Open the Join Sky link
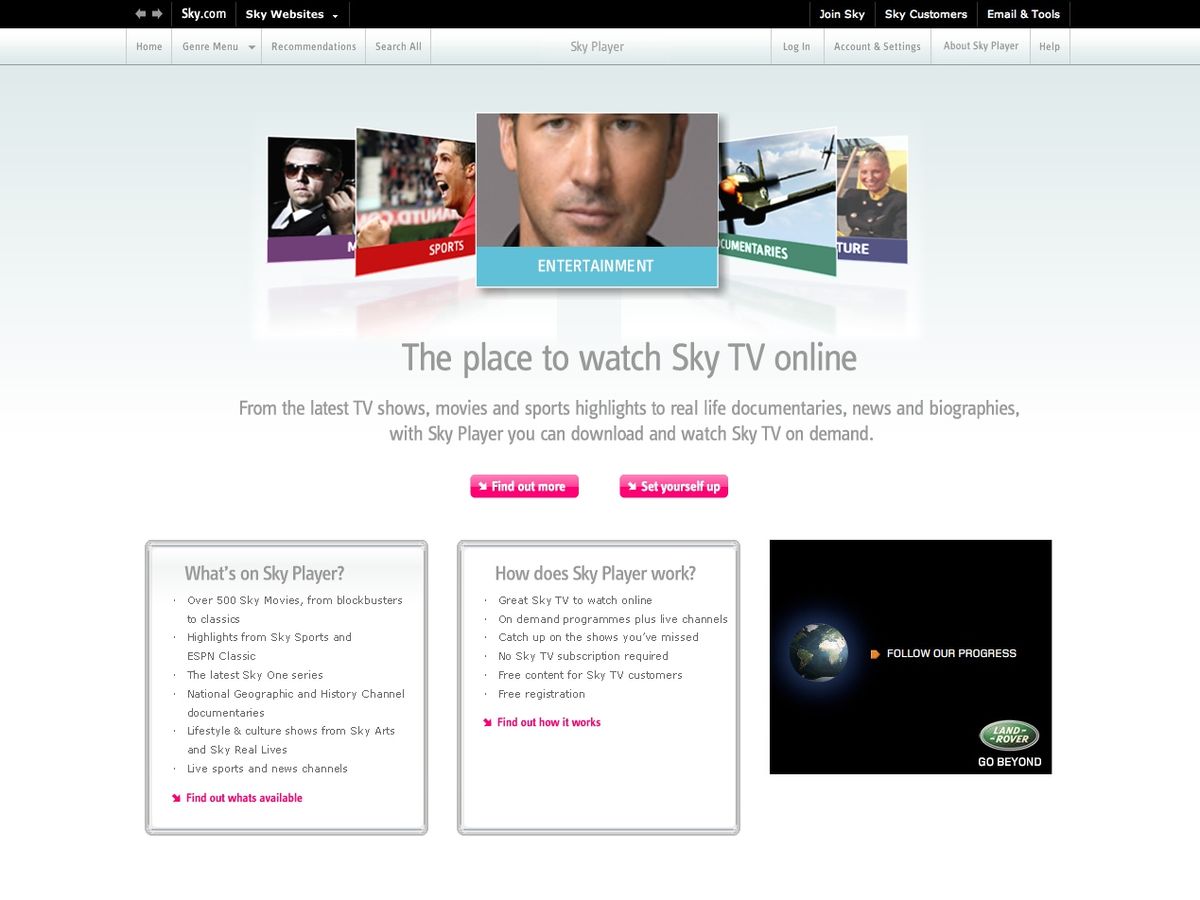1200x900 pixels. click(x=842, y=14)
